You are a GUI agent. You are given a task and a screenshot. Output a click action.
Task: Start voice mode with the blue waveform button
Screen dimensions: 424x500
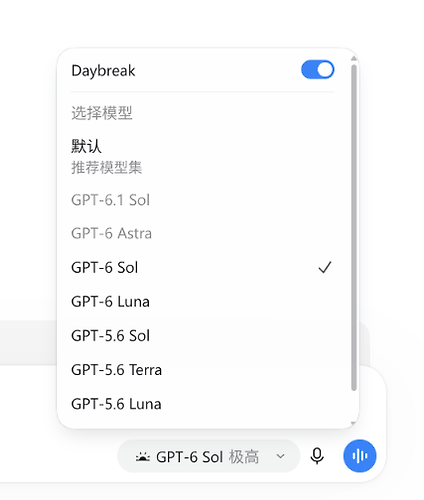[360, 456]
